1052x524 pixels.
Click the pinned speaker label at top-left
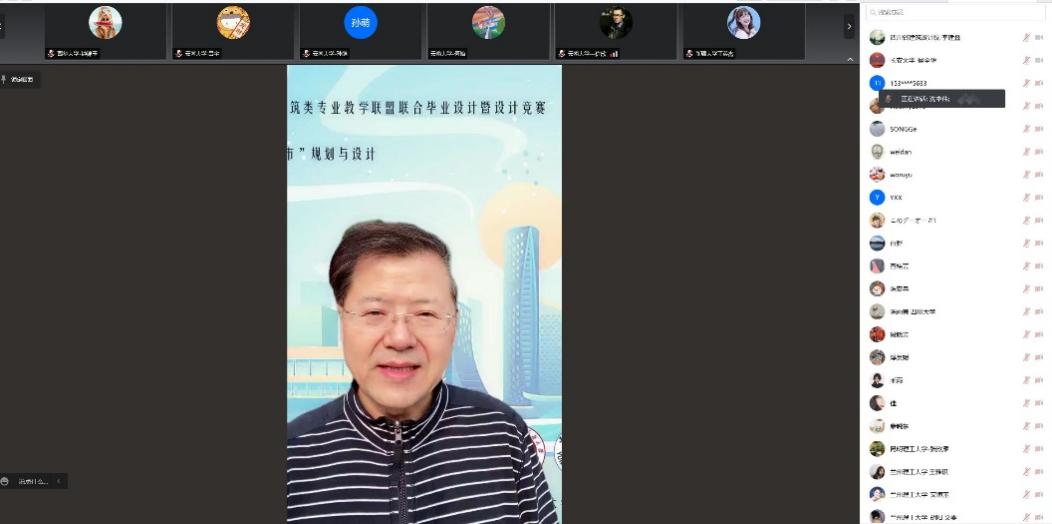[20, 79]
